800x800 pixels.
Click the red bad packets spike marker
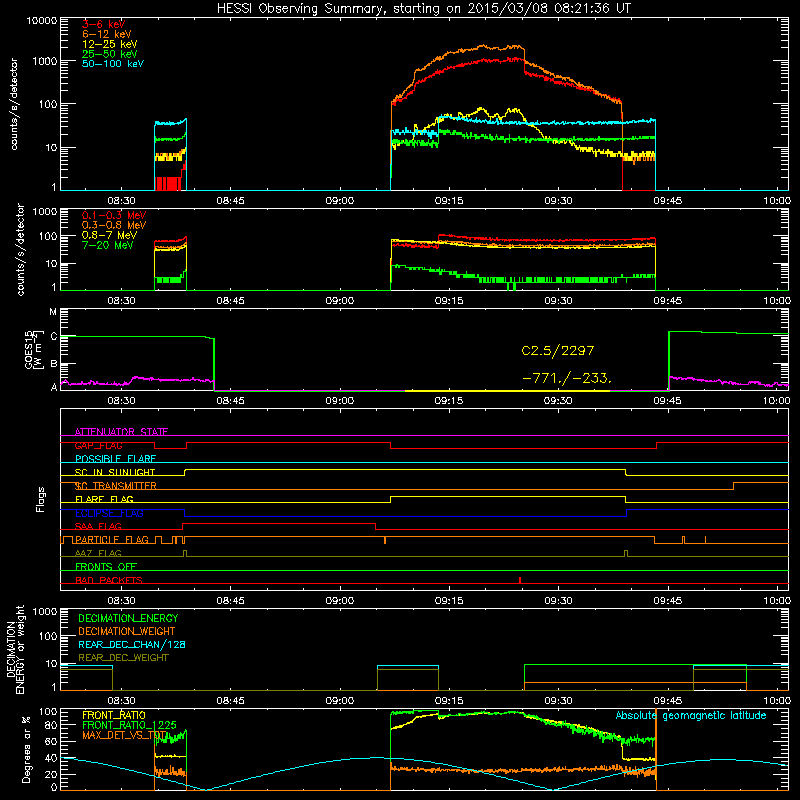point(519,580)
